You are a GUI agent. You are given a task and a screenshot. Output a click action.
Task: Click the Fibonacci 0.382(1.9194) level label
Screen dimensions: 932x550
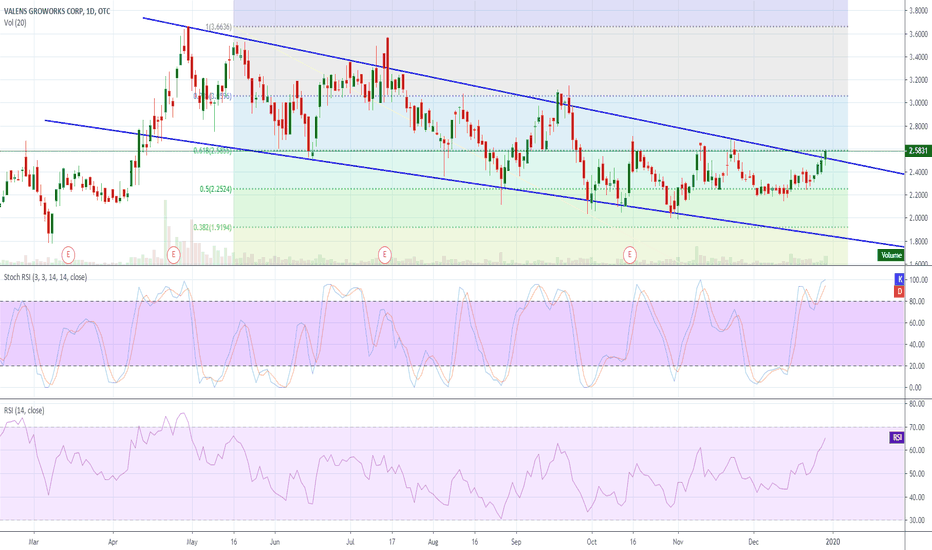coord(213,227)
